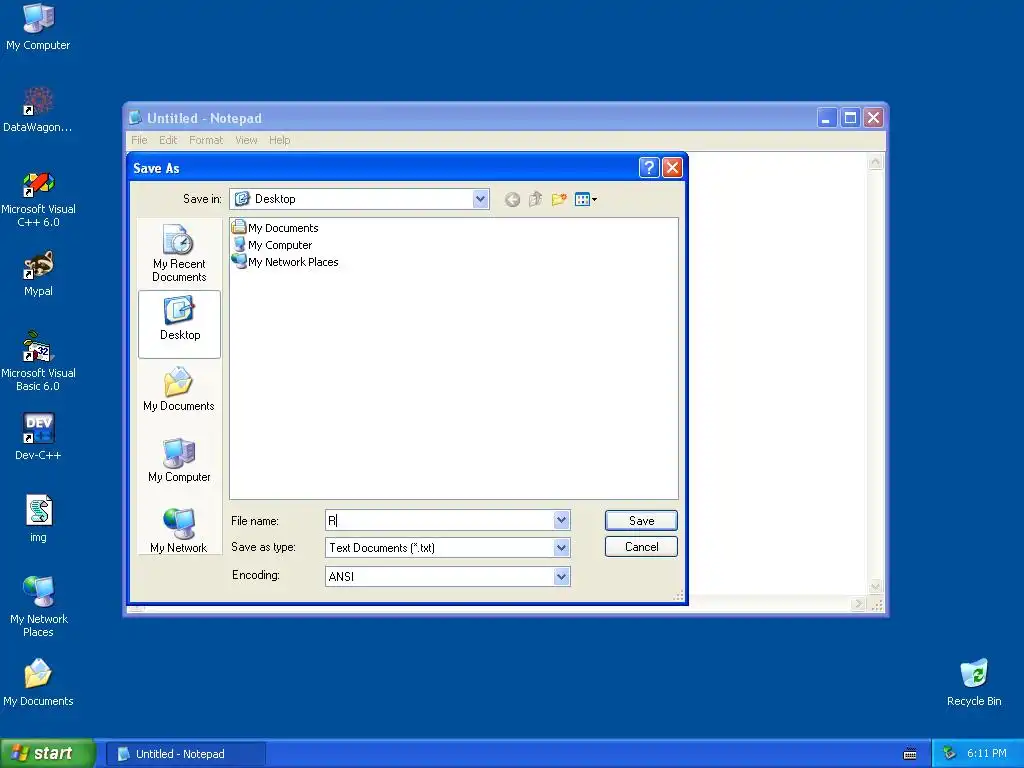This screenshot has width=1024, height=768.
Task: Click Notepad's vertical scrollbar down arrow
Action: pyautogui.click(x=876, y=586)
